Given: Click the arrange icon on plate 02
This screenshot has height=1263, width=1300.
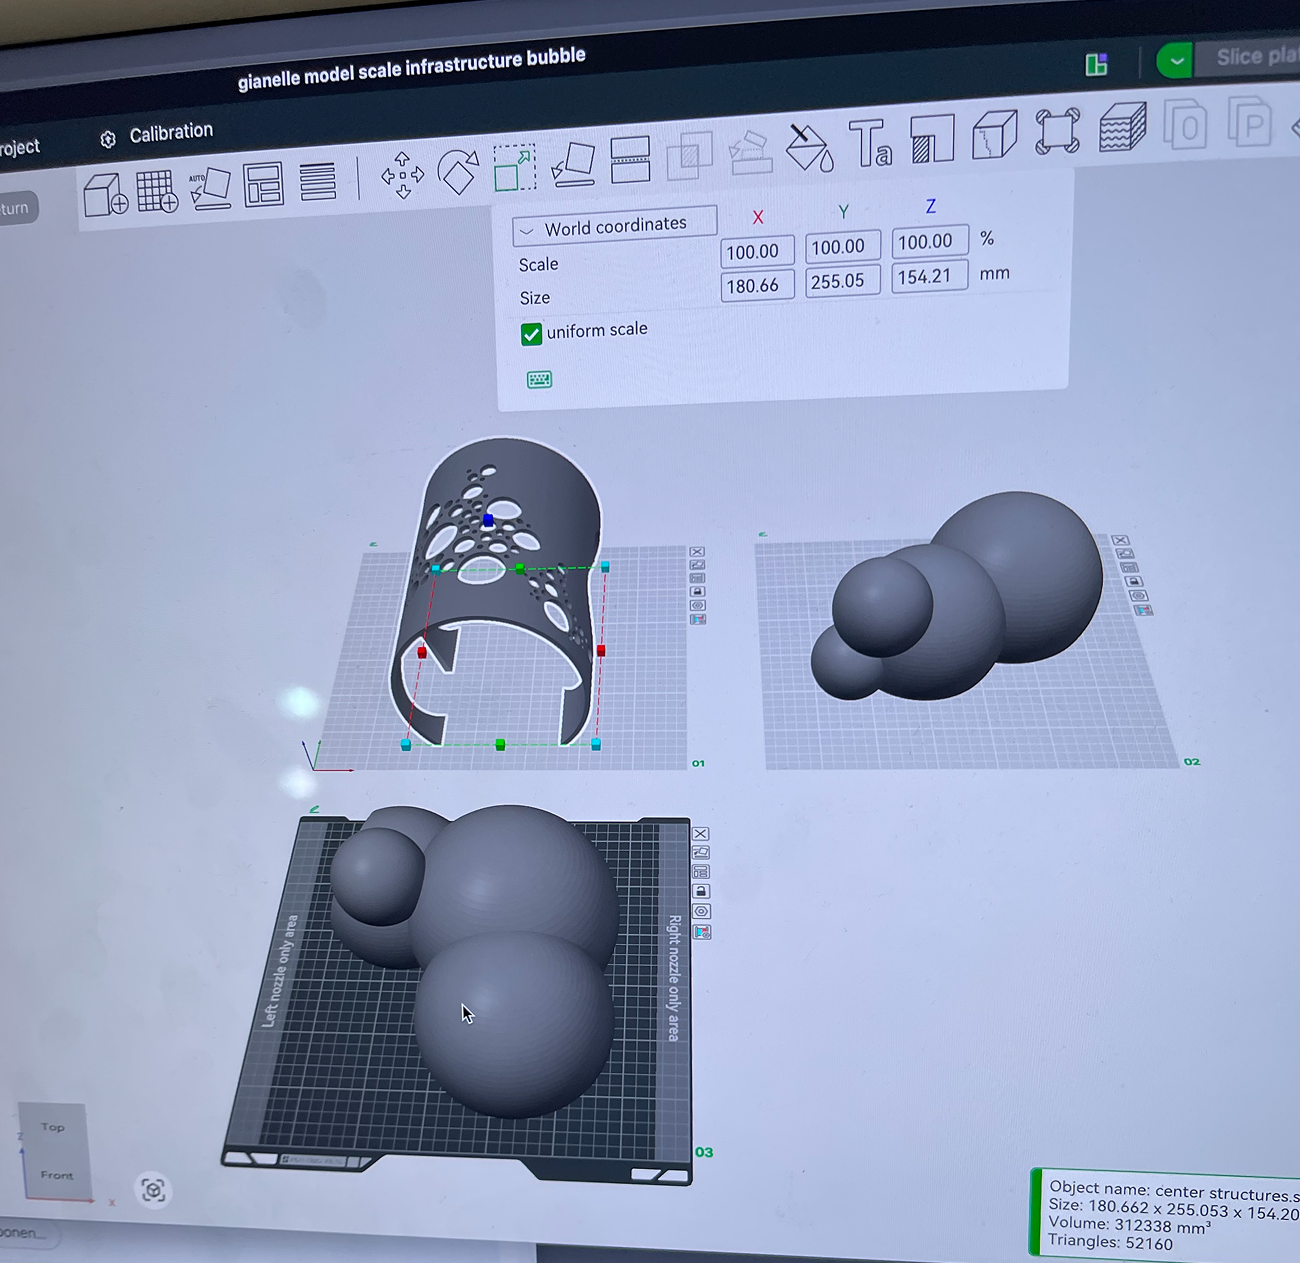Looking at the screenshot, I should (x=1129, y=567).
